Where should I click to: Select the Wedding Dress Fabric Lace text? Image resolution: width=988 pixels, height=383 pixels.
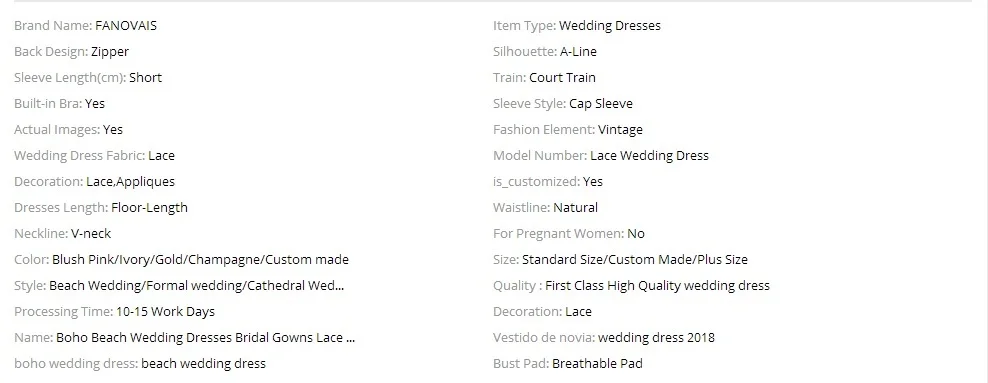161,156
